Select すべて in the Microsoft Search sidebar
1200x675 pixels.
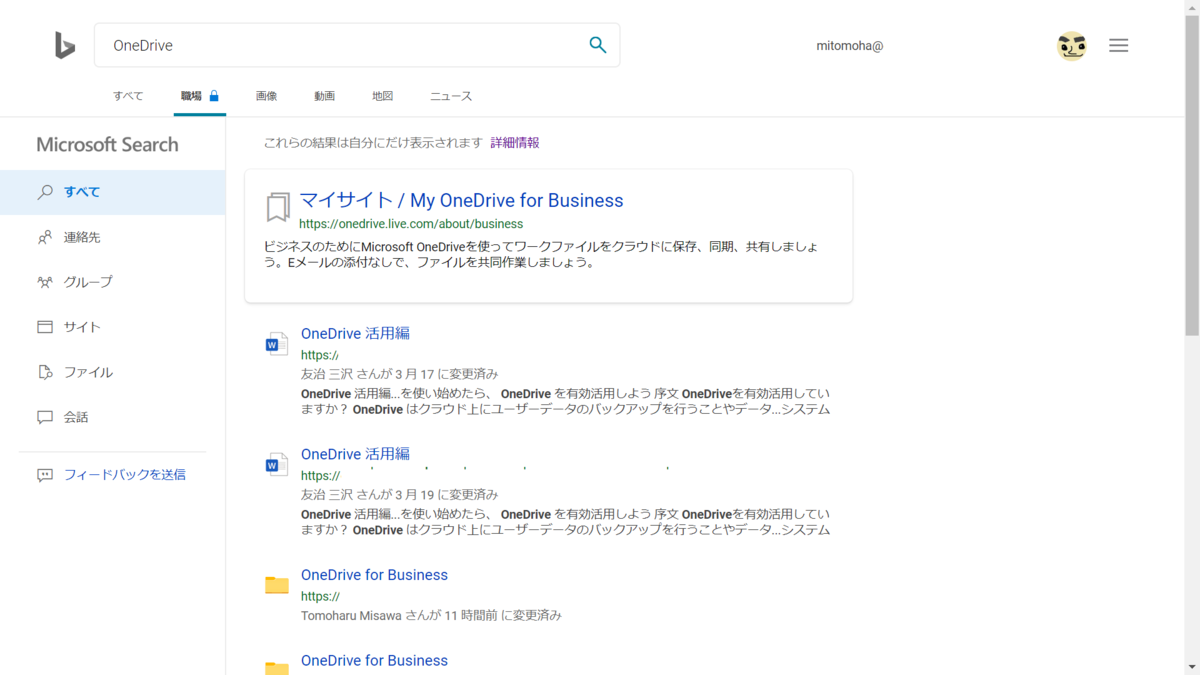click(112, 192)
